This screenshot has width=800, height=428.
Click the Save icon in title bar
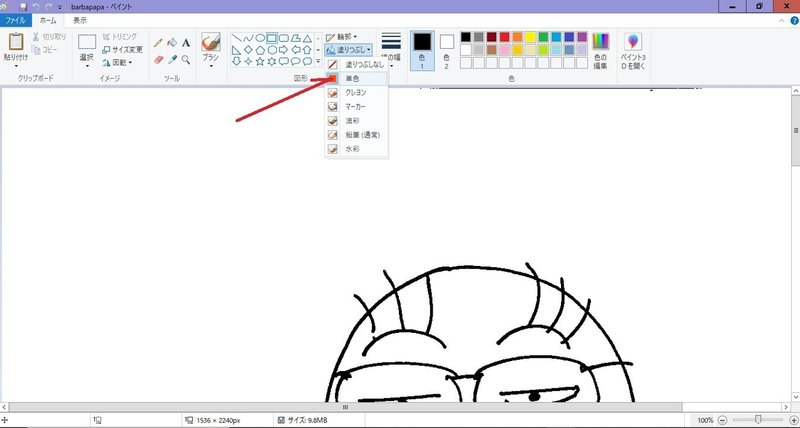(x=23, y=7)
